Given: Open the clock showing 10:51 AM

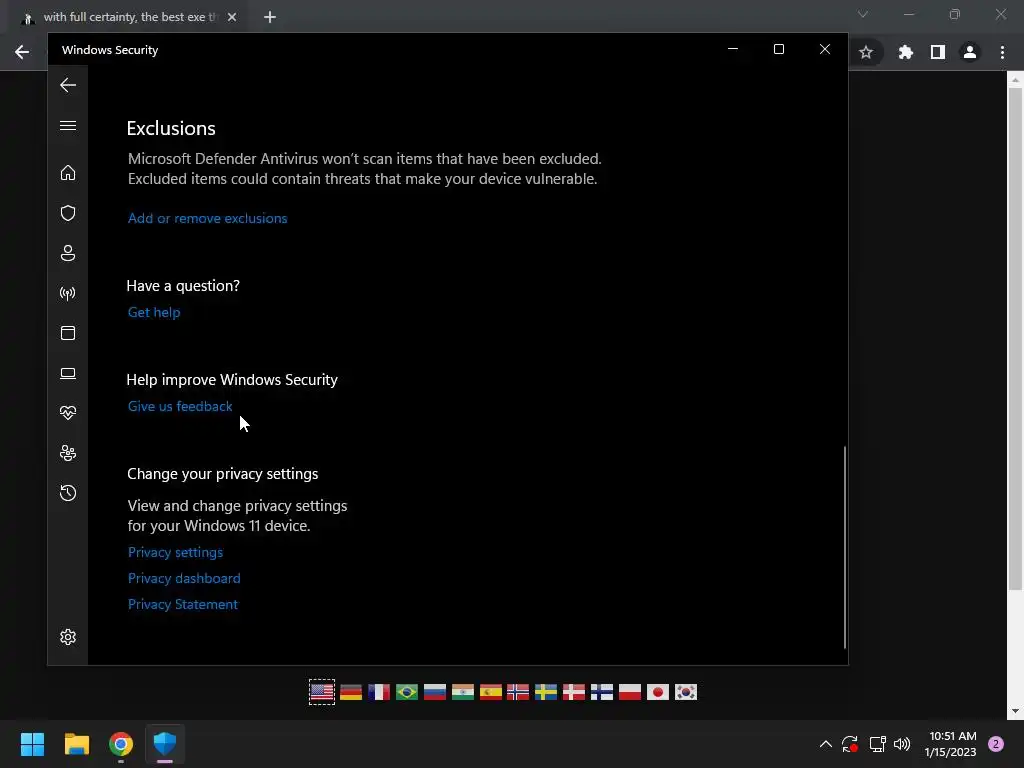Looking at the screenshot, I should pyautogui.click(x=951, y=744).
